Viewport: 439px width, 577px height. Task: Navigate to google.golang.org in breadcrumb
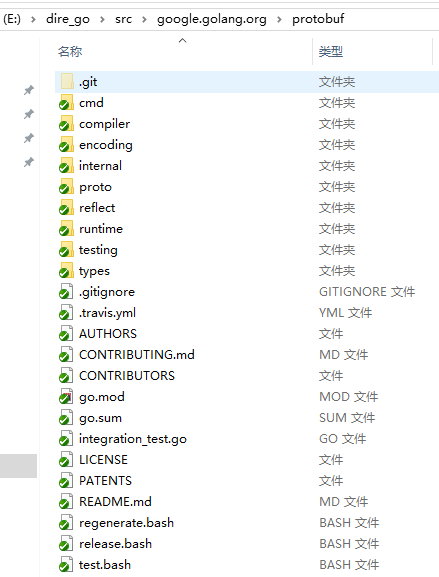click(212, 19)
